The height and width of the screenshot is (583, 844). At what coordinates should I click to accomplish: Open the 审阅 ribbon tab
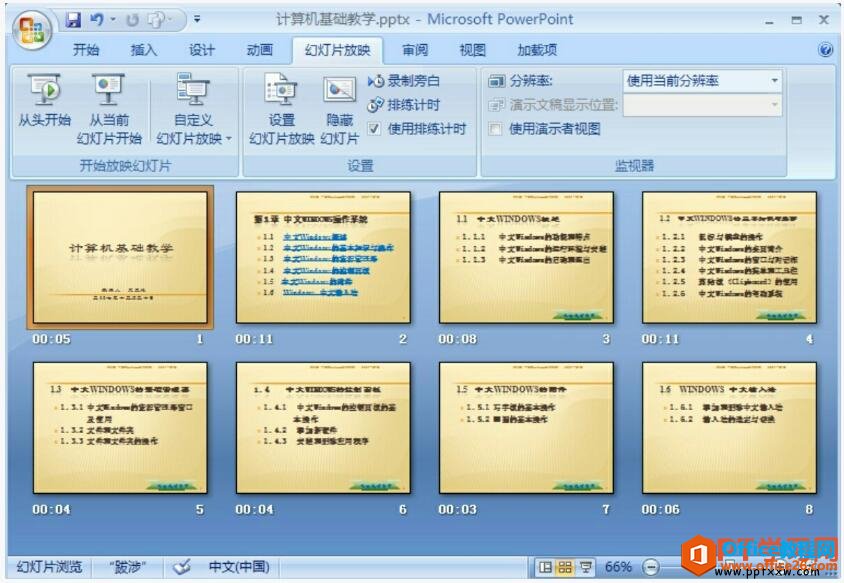point(415,50)
